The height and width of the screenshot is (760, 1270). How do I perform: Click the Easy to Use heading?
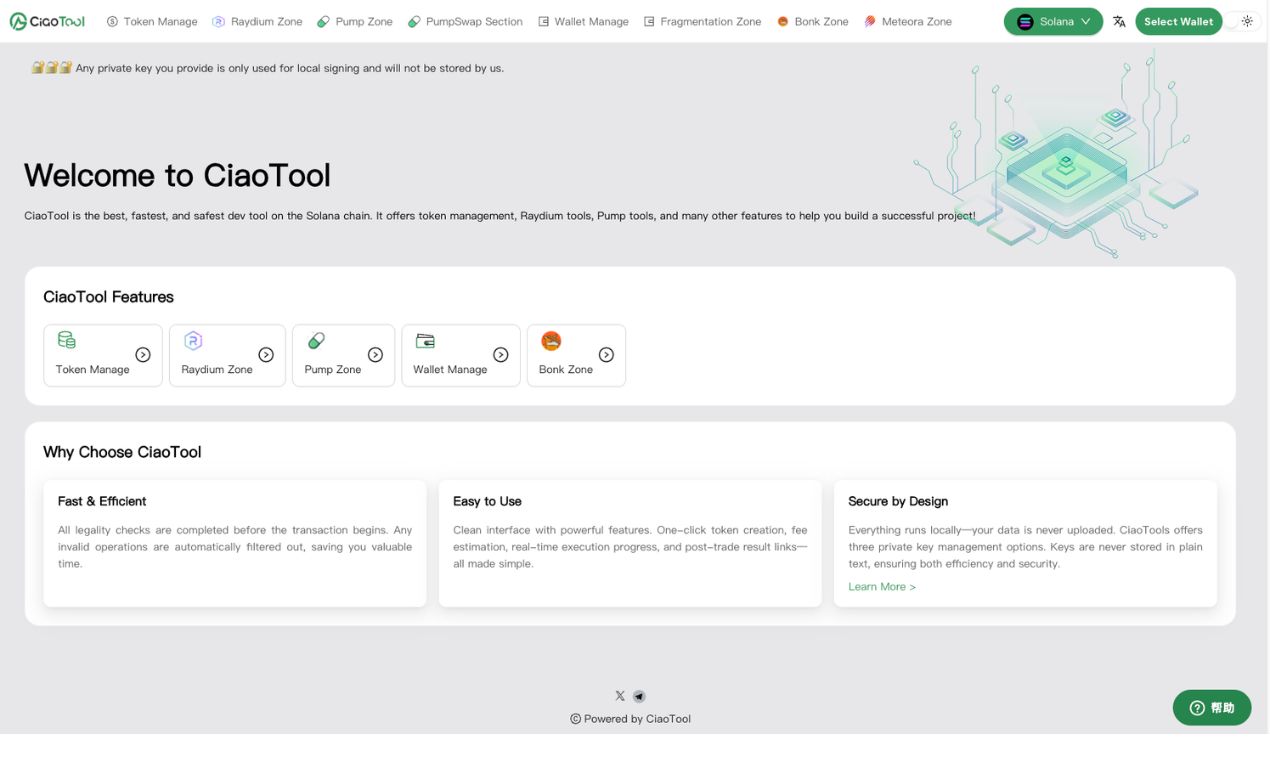(487, 501)
